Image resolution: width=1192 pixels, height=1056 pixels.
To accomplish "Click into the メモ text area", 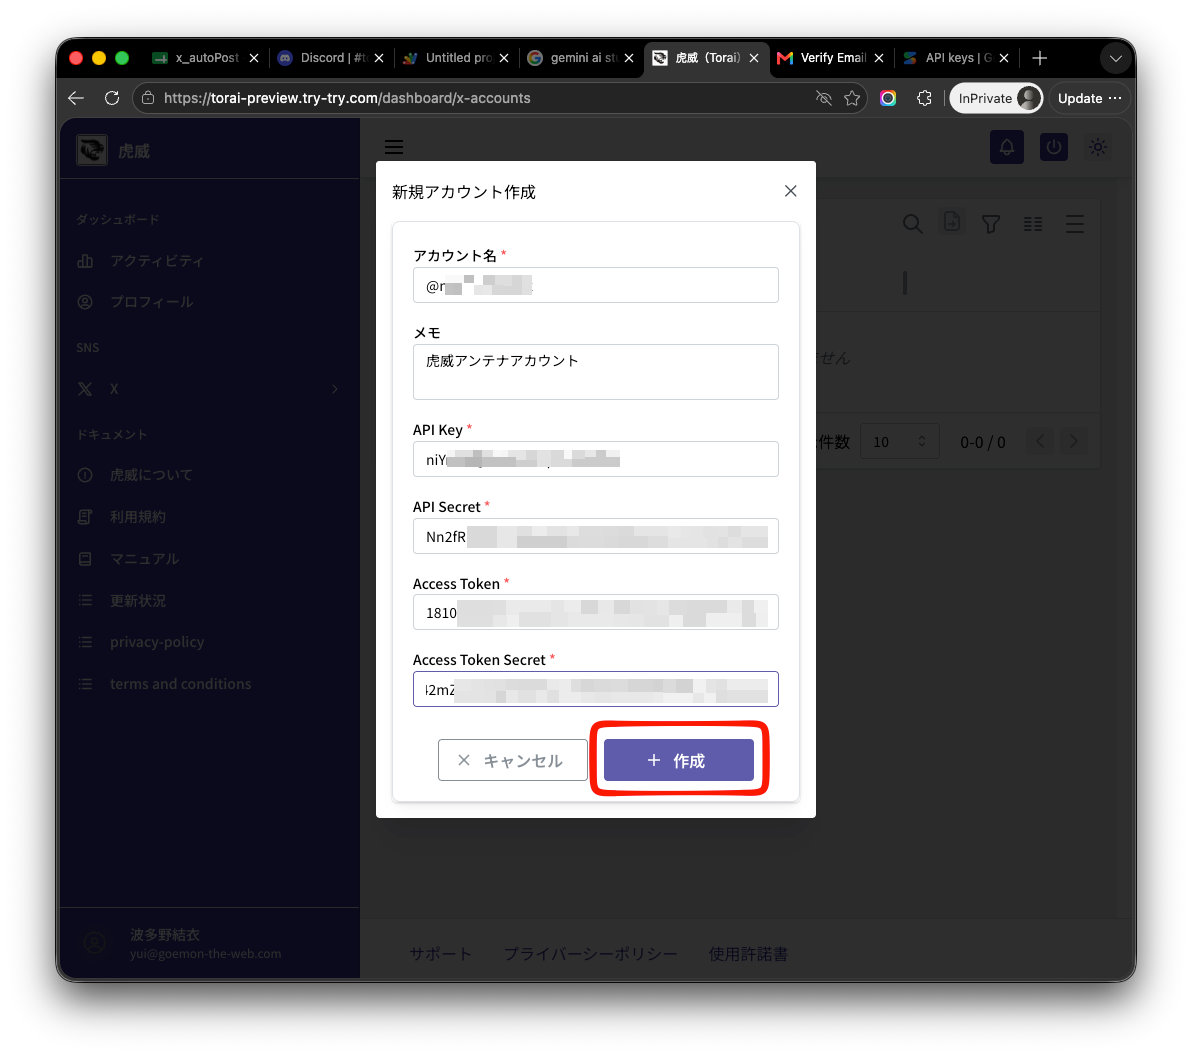I will (x=595, y=372).
